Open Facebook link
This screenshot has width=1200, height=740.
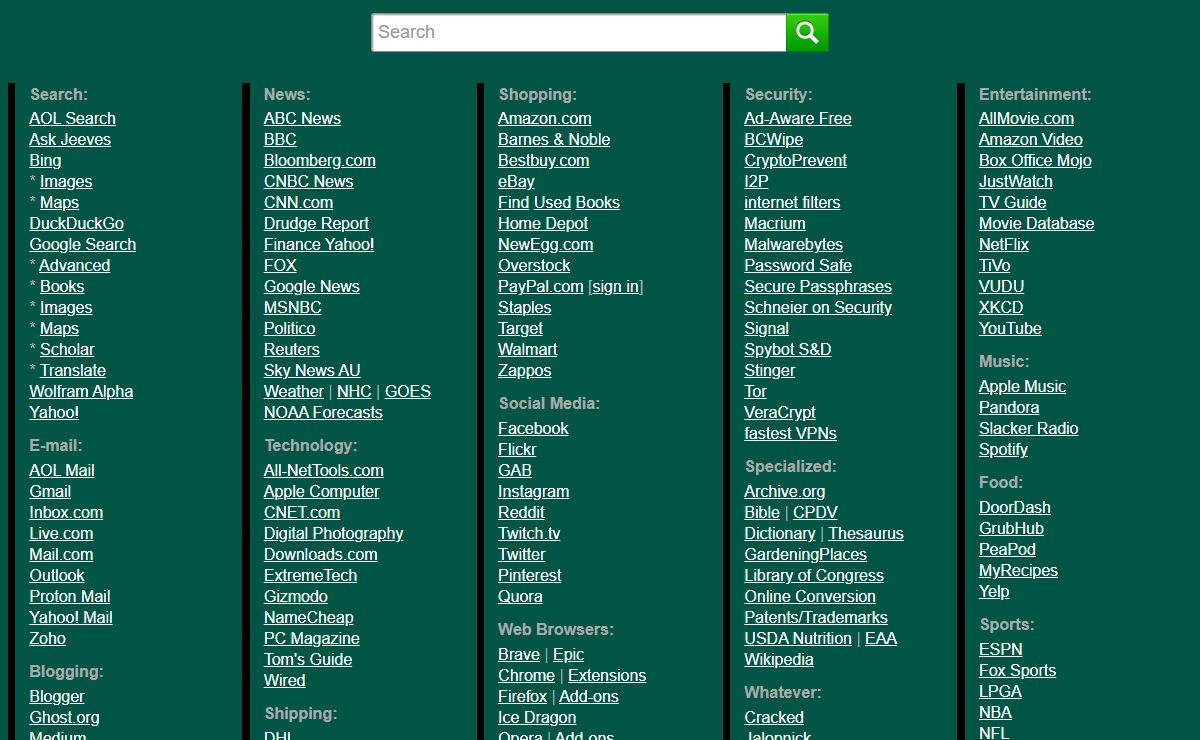coord(533,428)
